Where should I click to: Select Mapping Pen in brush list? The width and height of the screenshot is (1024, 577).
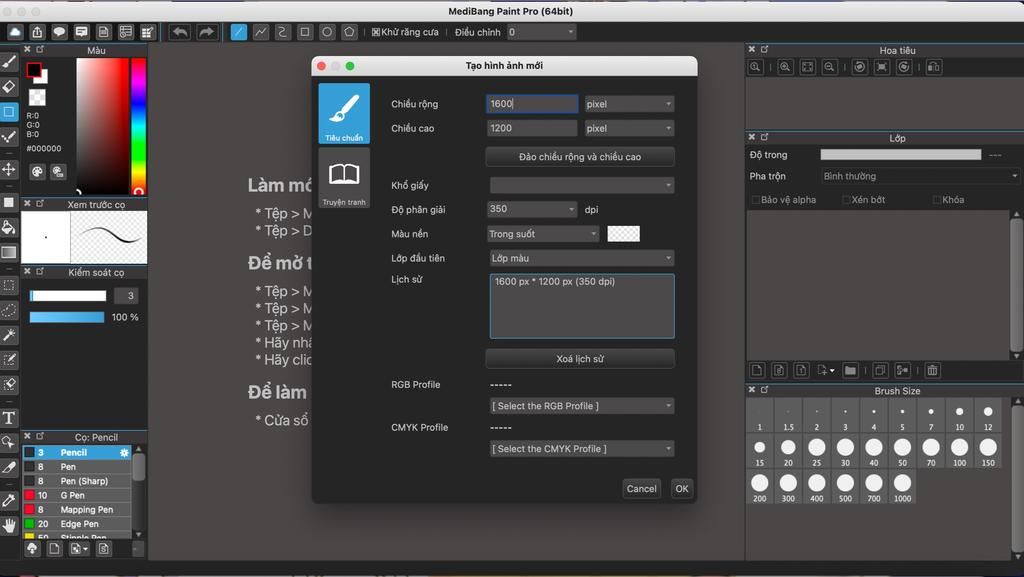pos(77,510)
